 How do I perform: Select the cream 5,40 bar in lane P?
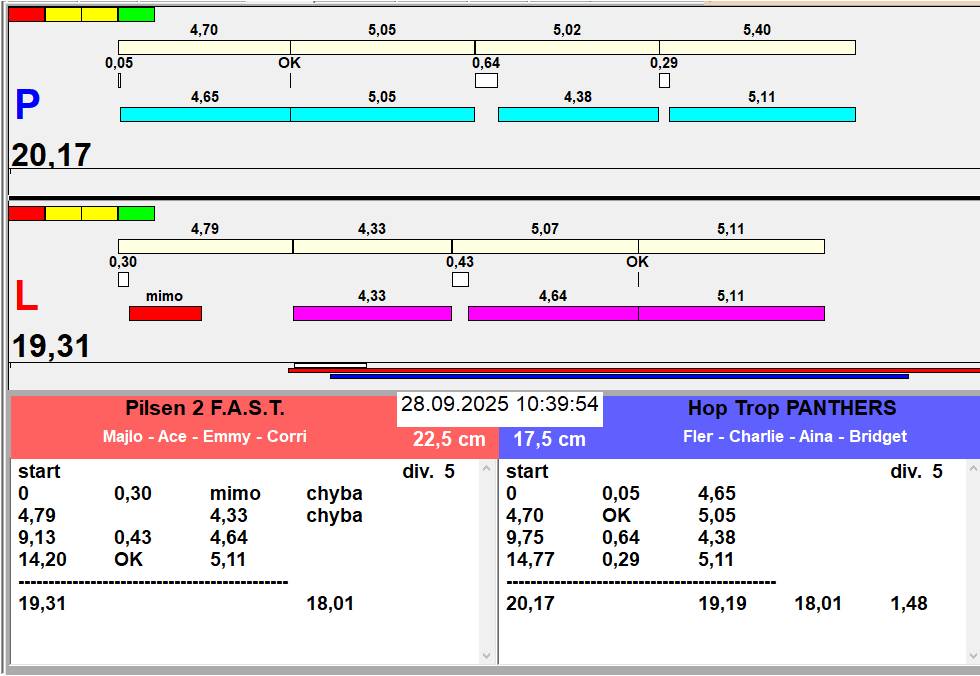758,47
